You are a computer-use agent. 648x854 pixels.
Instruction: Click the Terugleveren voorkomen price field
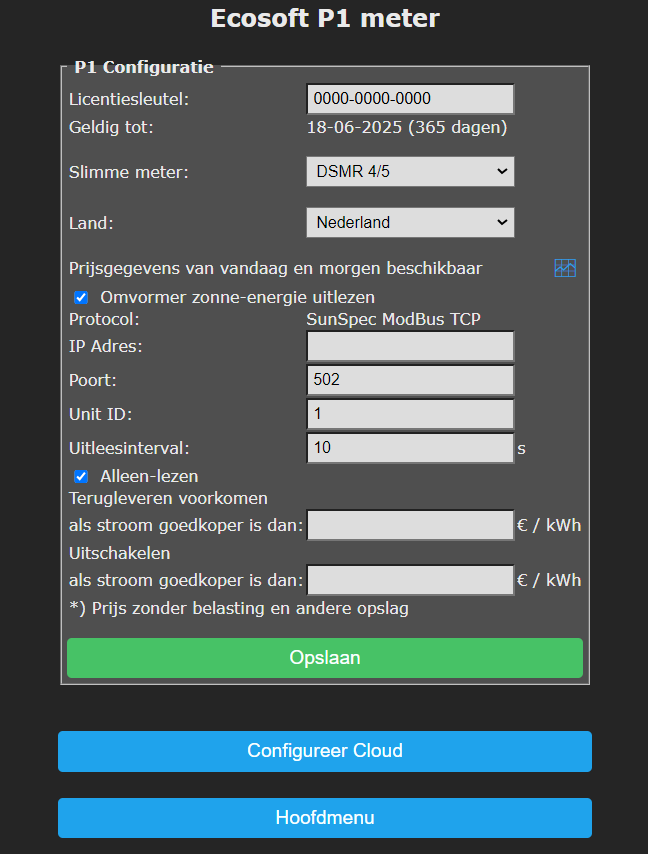pyautogui.click(x=410, y=525)
